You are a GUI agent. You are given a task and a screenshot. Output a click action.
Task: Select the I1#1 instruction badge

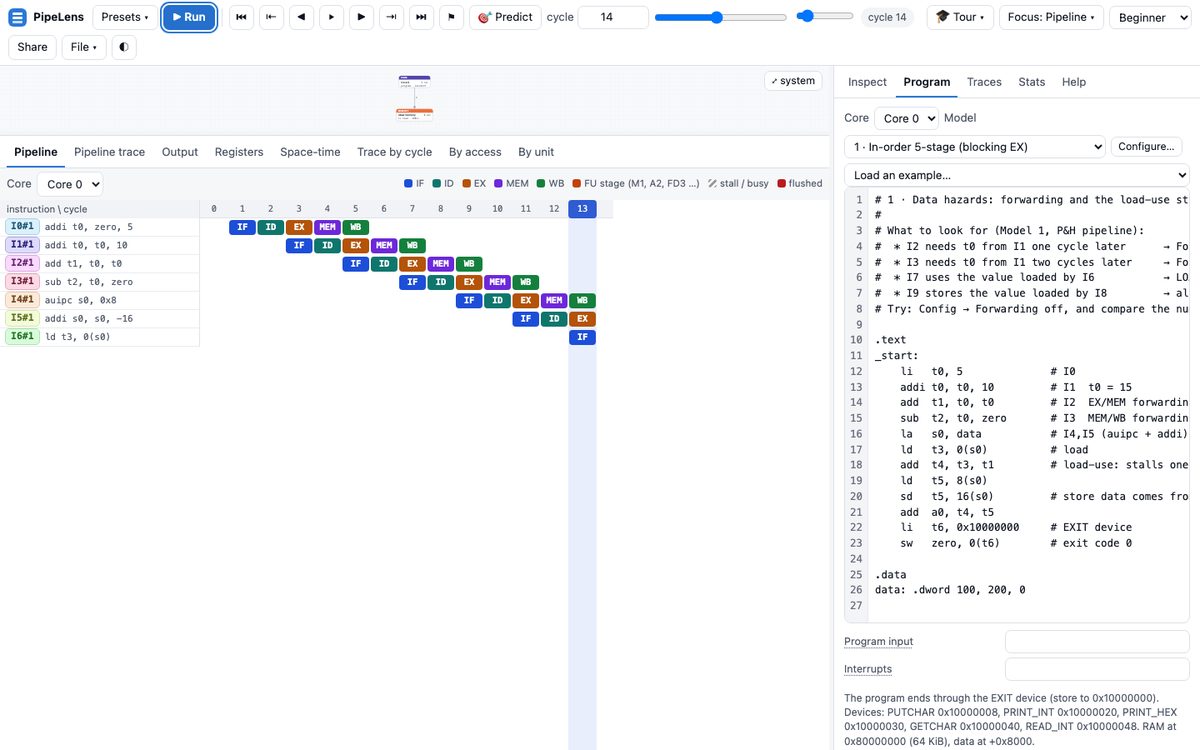click(22, 245)
